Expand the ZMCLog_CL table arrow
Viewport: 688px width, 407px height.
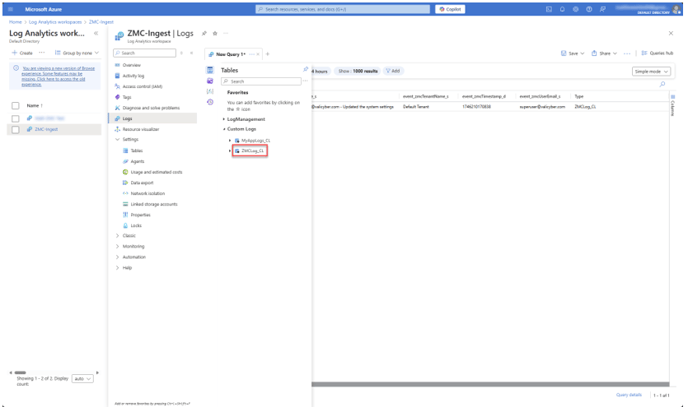pyautogui.click(x=229, y=151)
